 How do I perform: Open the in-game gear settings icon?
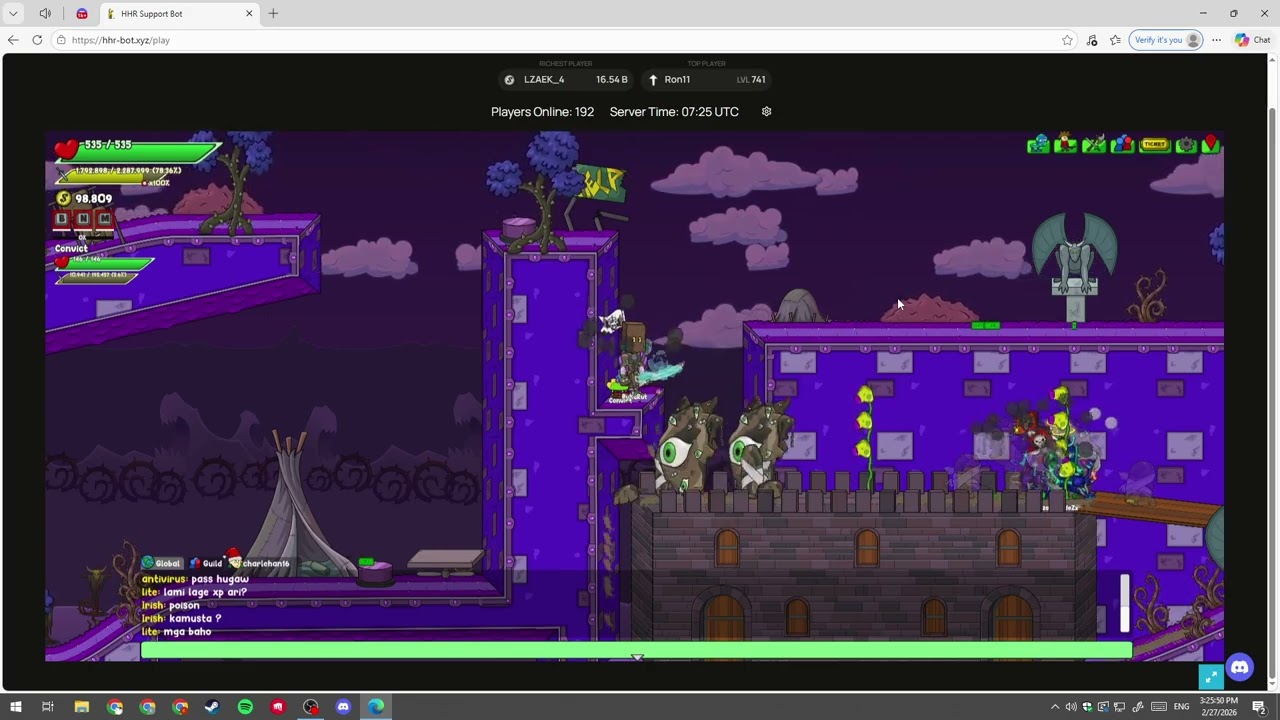[x=1186, y=145]
